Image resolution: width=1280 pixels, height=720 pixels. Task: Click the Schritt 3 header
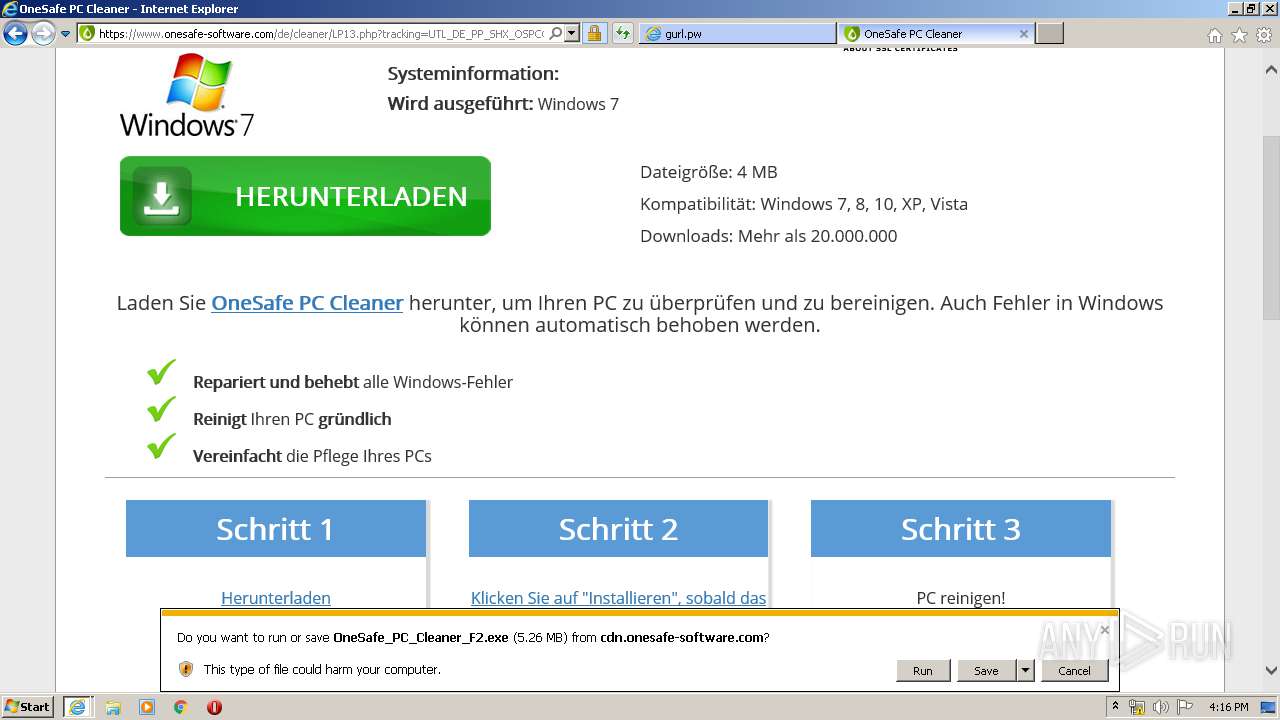point(961,528)
